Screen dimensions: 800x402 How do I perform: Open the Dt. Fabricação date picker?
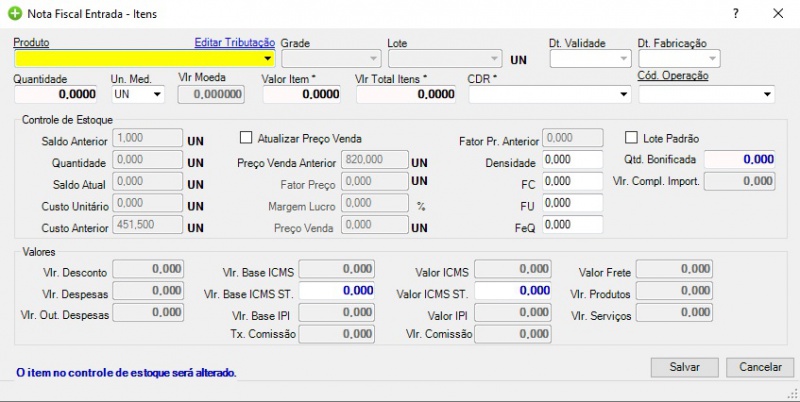pos(712,59)
